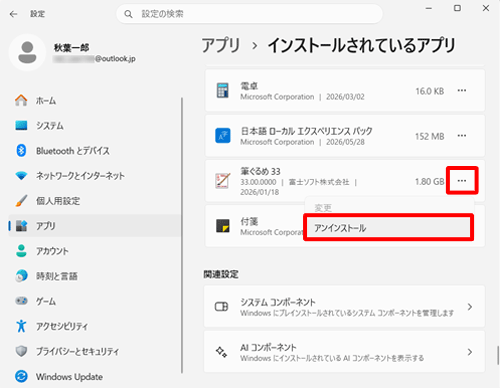Click the 筆ぐるめ 33 app icon
Screen dimensions: 500x388
tap(223, 181)
